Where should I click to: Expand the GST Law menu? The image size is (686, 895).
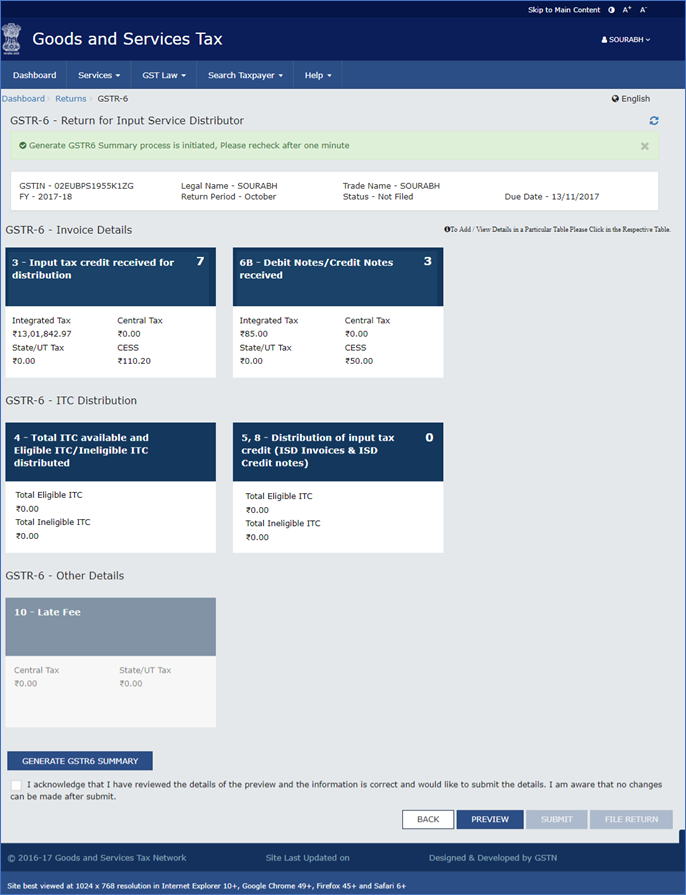pos(164,75)
